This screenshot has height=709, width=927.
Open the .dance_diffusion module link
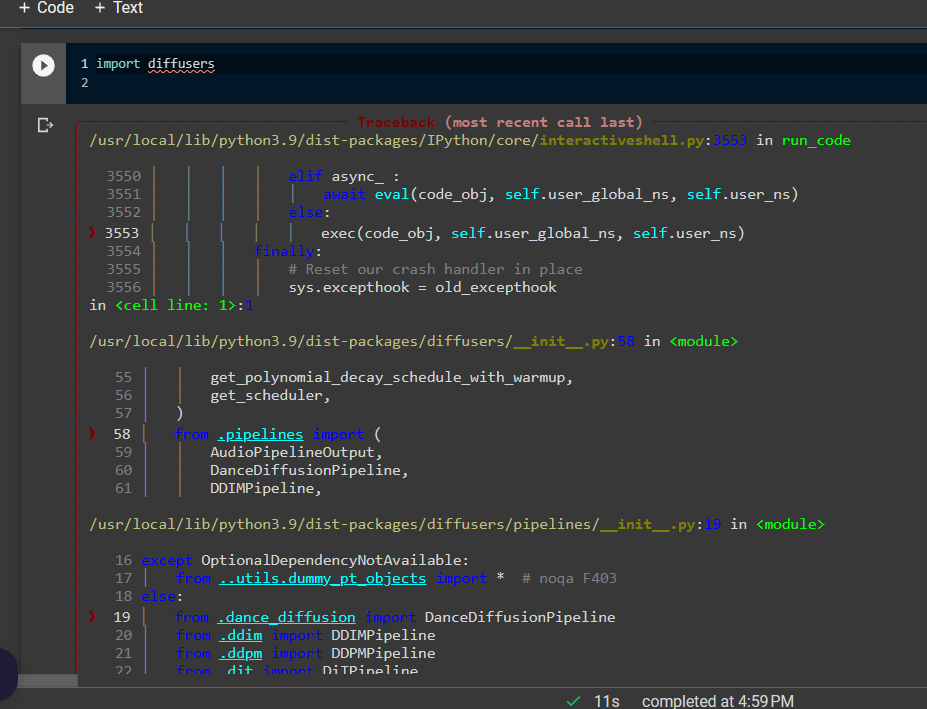click(286, 617)
